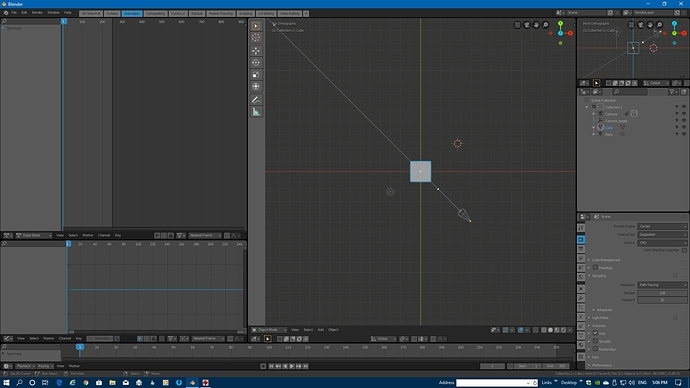Open the Modifiers wrench properties tab

point(581,298)
